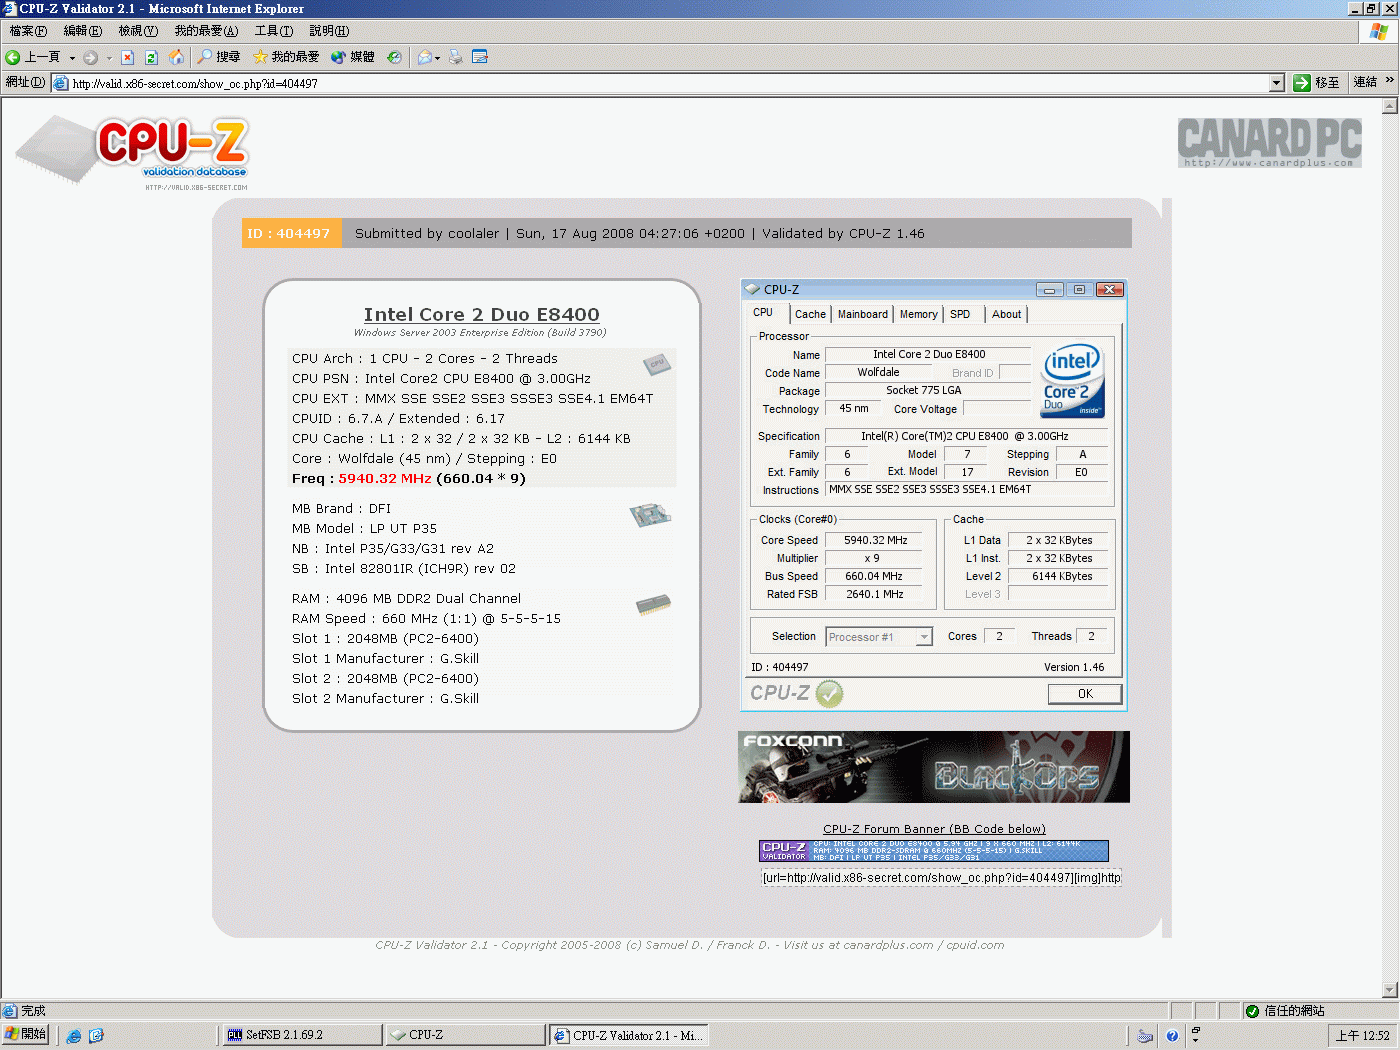The image size is (1400, 1050).
Task: Click the trusted sites status bar icon
Action: (1252, 1010)
